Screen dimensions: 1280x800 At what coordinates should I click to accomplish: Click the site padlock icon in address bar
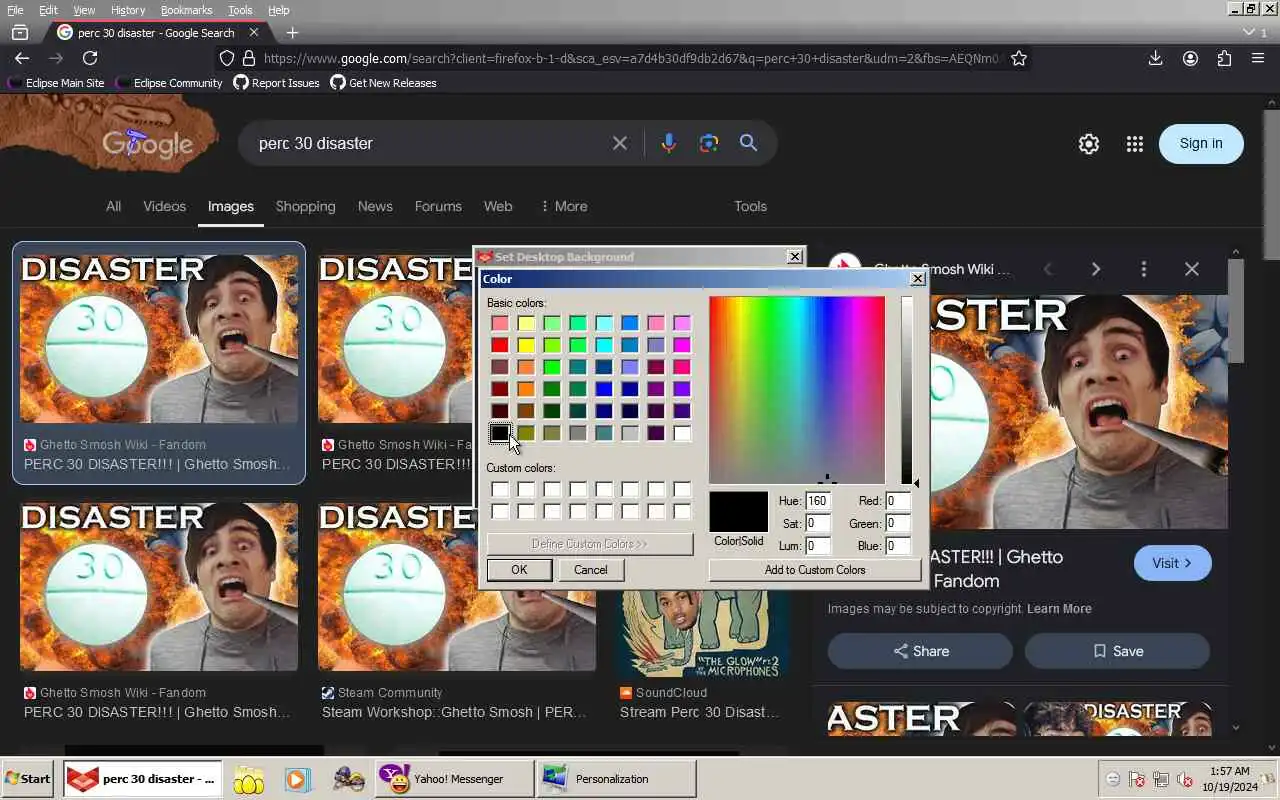point(250,59)
